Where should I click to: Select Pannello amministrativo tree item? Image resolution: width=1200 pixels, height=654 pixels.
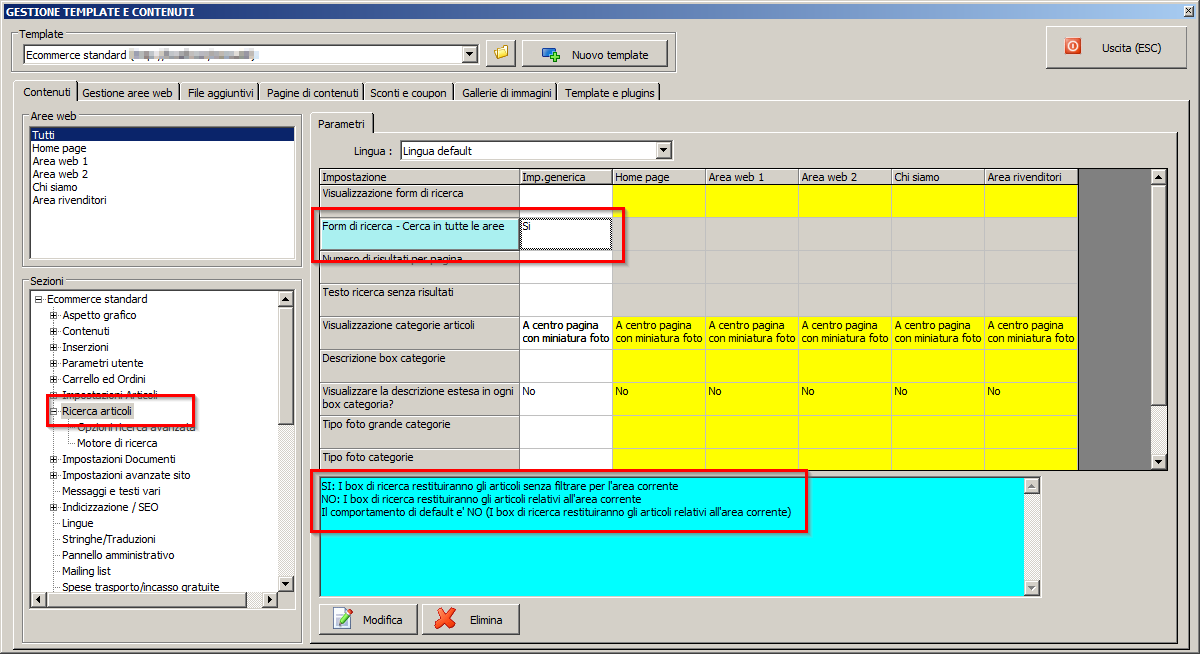(118, 555)
